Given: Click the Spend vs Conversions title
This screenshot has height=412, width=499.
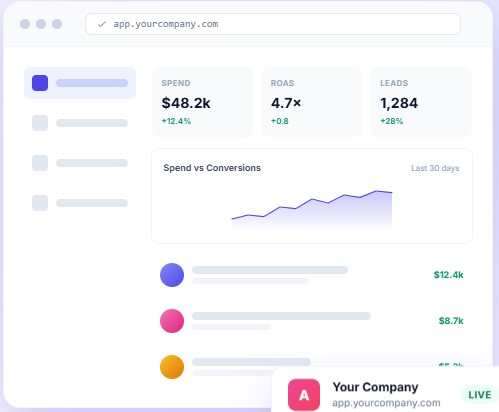Looking at the screenshot, I should (212, 168).
